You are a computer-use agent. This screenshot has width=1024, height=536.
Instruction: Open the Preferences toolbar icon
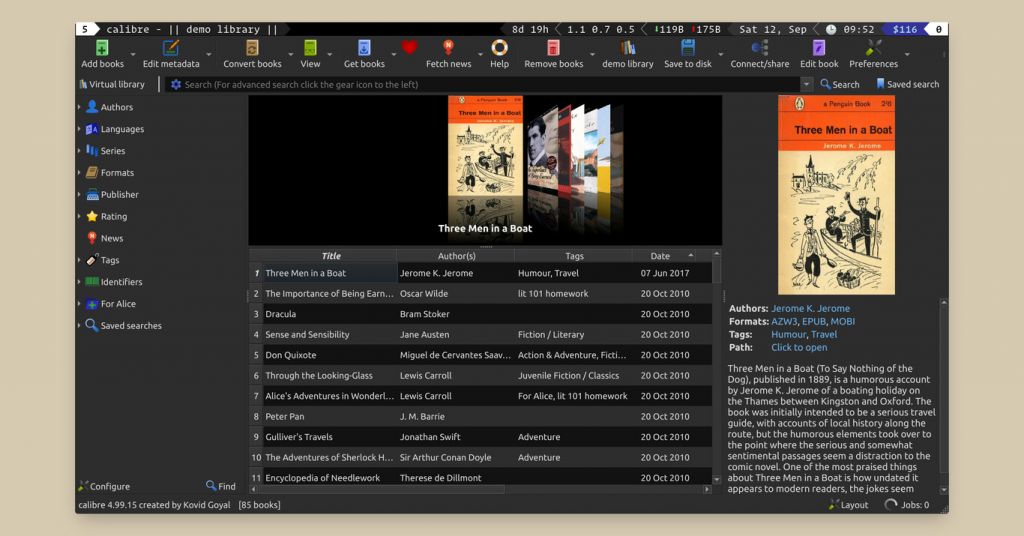click(873, 49)
